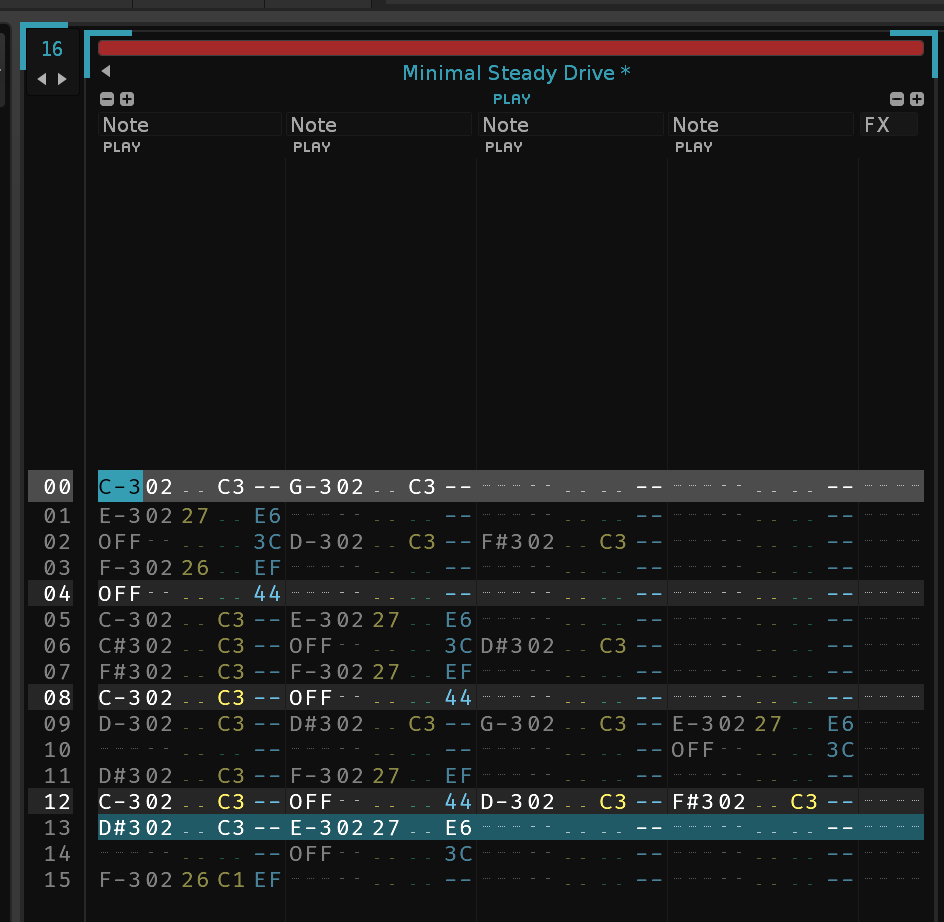Toggle the track's main PLAY state
944x922 pixels.
pos(511,99)
